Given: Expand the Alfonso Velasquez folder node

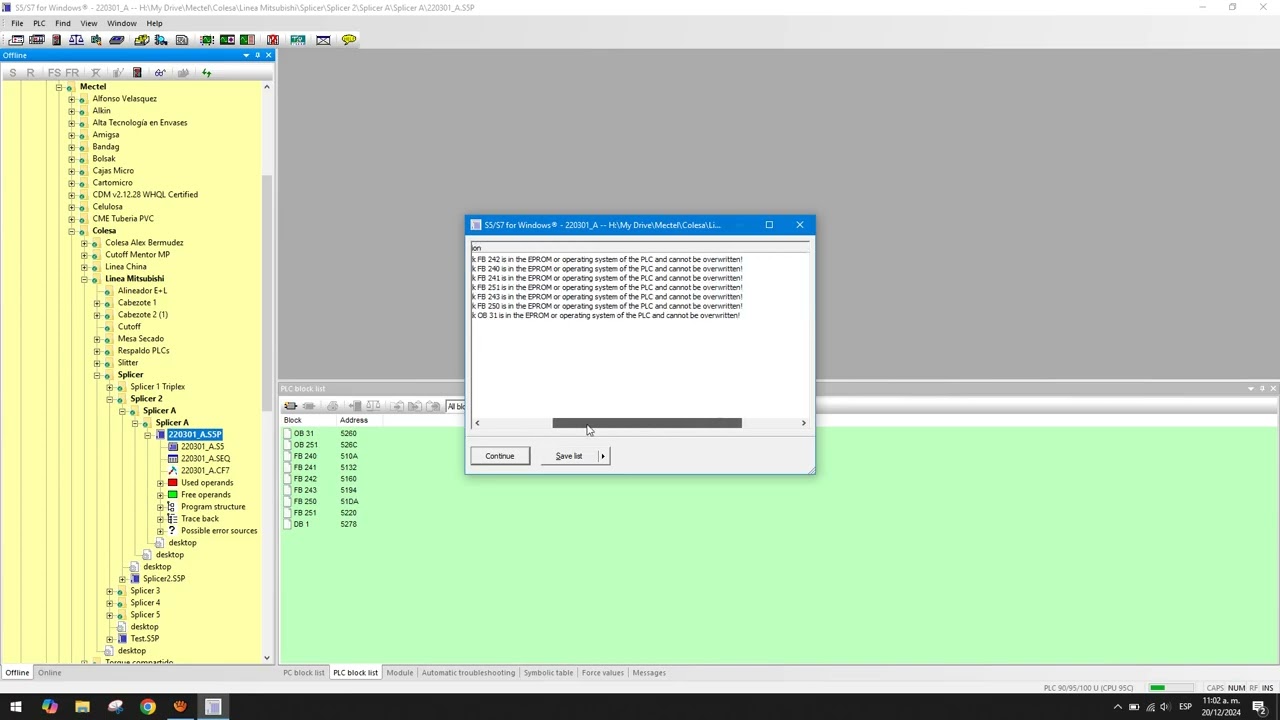Looking at the screenshot, I should pyautogui.click(x=71, y=99).
